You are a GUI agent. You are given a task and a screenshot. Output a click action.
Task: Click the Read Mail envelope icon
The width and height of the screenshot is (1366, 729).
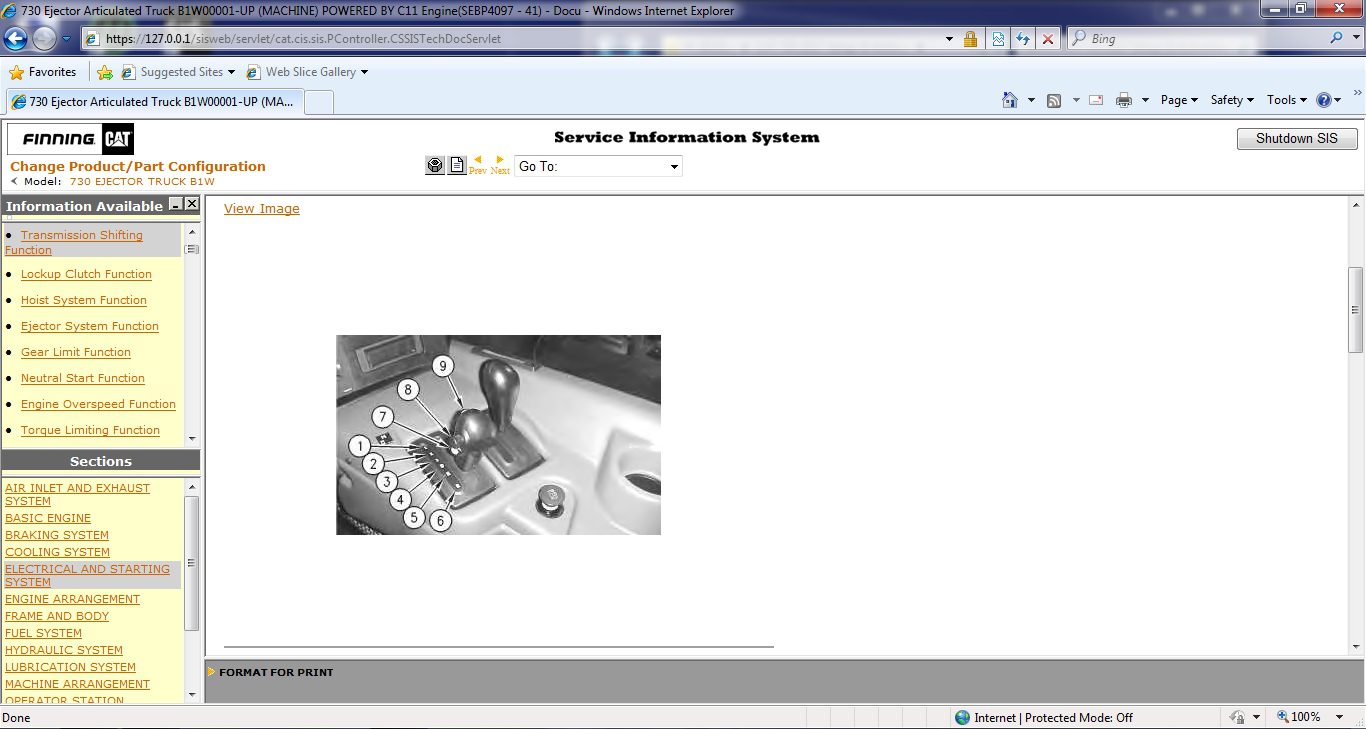coord(1096,100)
